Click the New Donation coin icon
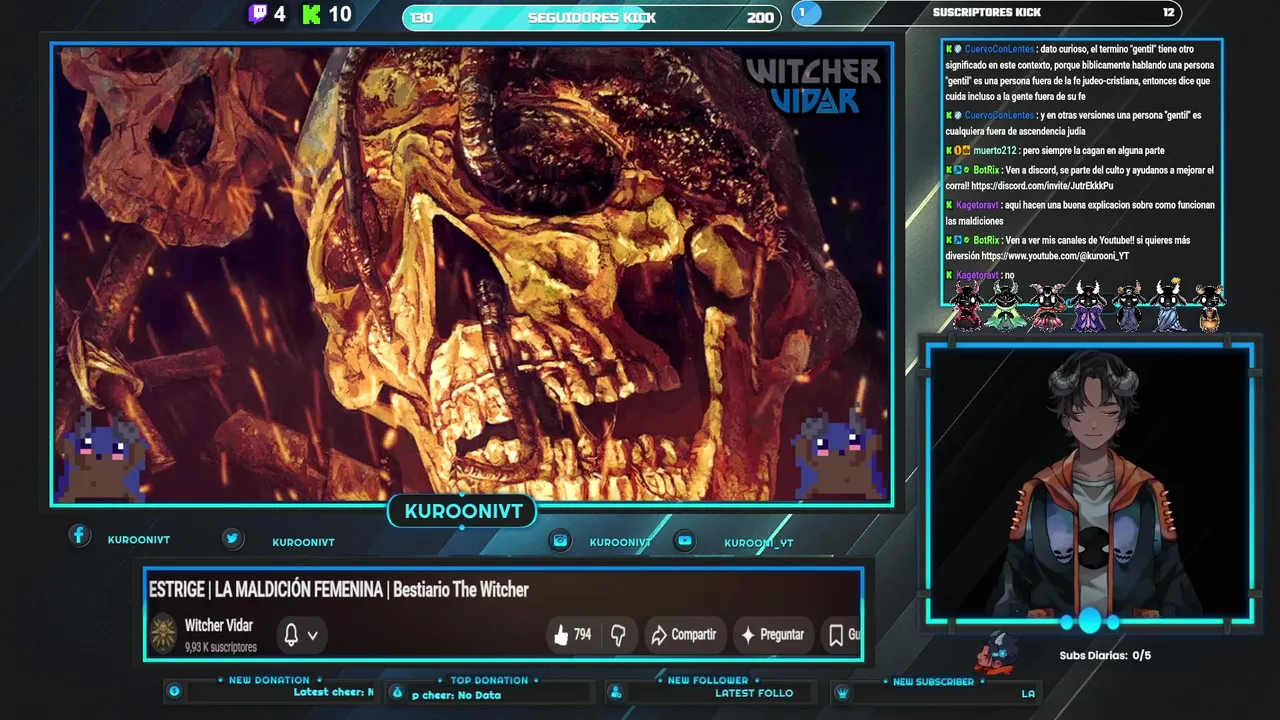The width and height of the screenshot is (1280, 720). click(174, 691)
